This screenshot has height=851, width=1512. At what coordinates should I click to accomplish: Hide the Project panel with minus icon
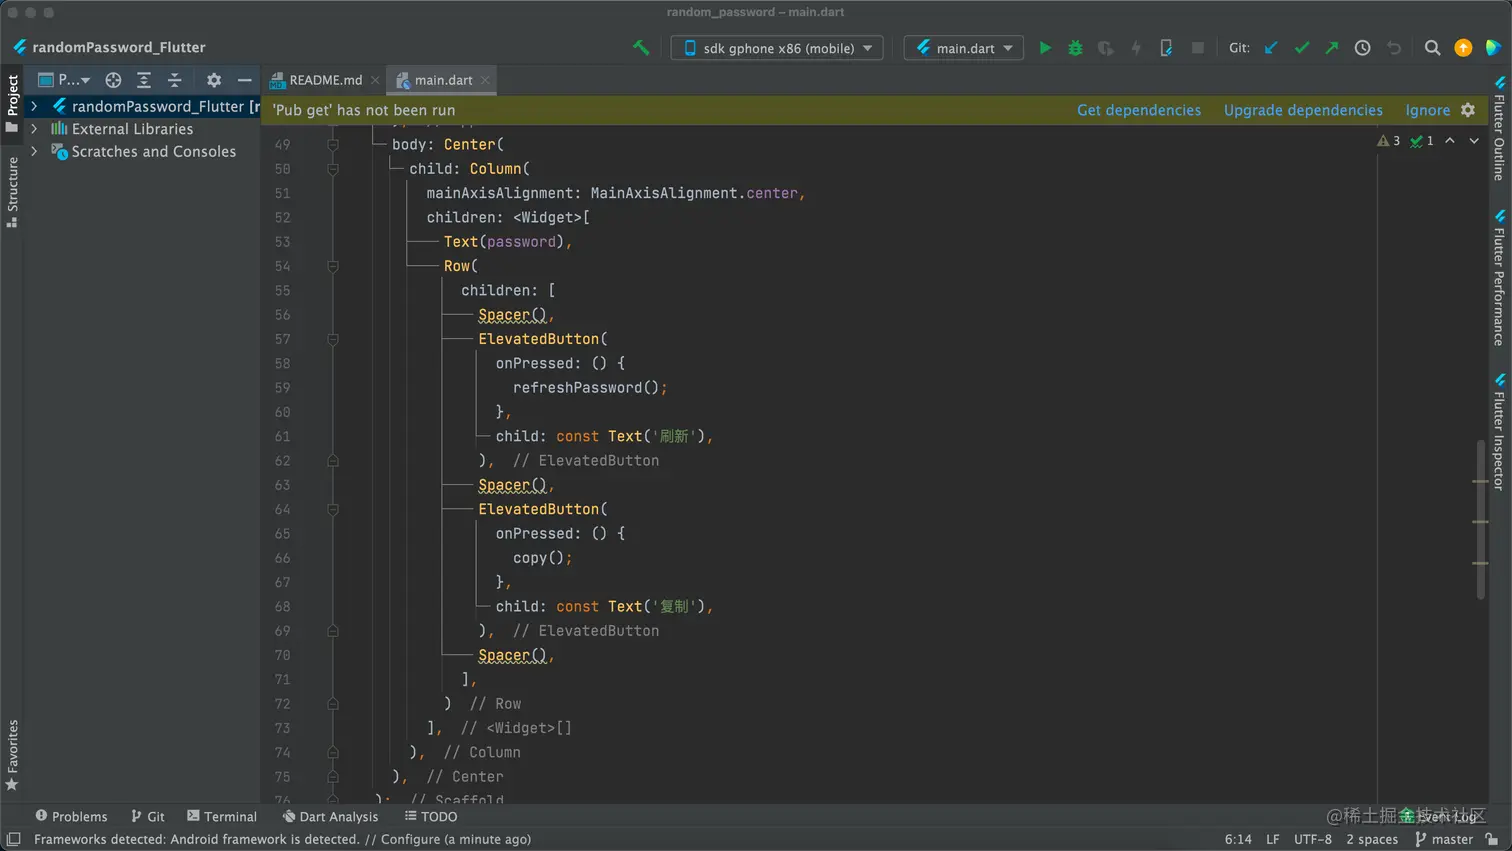(x=244, y=80)
